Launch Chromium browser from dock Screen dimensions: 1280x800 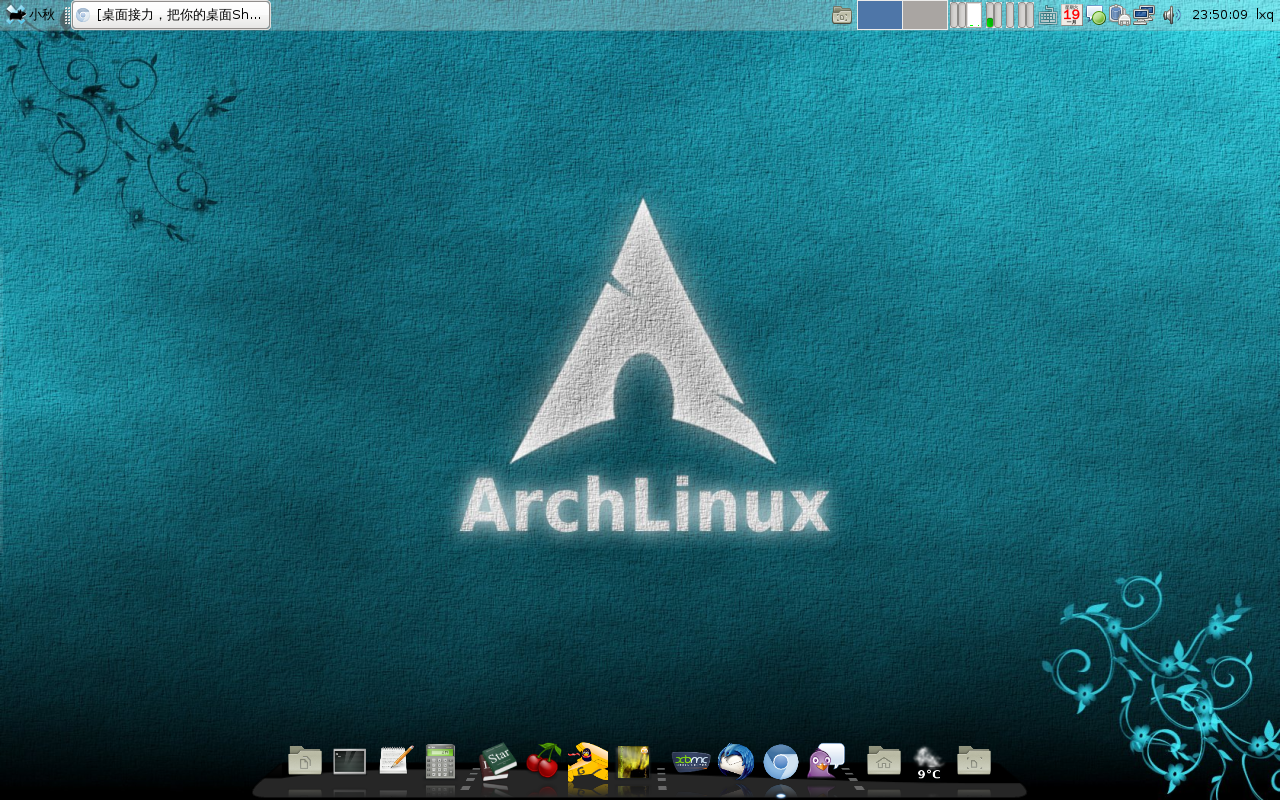click(781, 761)
